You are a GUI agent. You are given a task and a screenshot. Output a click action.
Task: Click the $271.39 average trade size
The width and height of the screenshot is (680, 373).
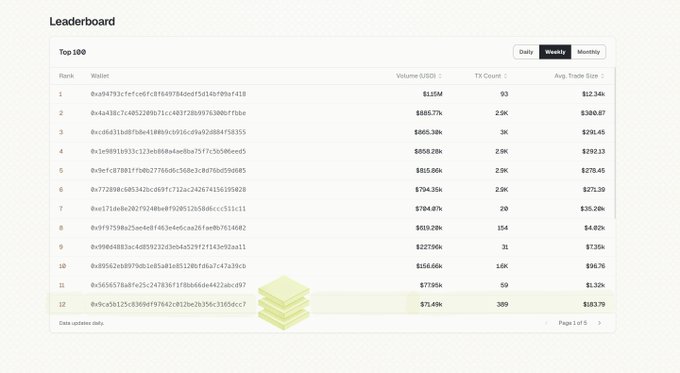(x=594, y=190)
